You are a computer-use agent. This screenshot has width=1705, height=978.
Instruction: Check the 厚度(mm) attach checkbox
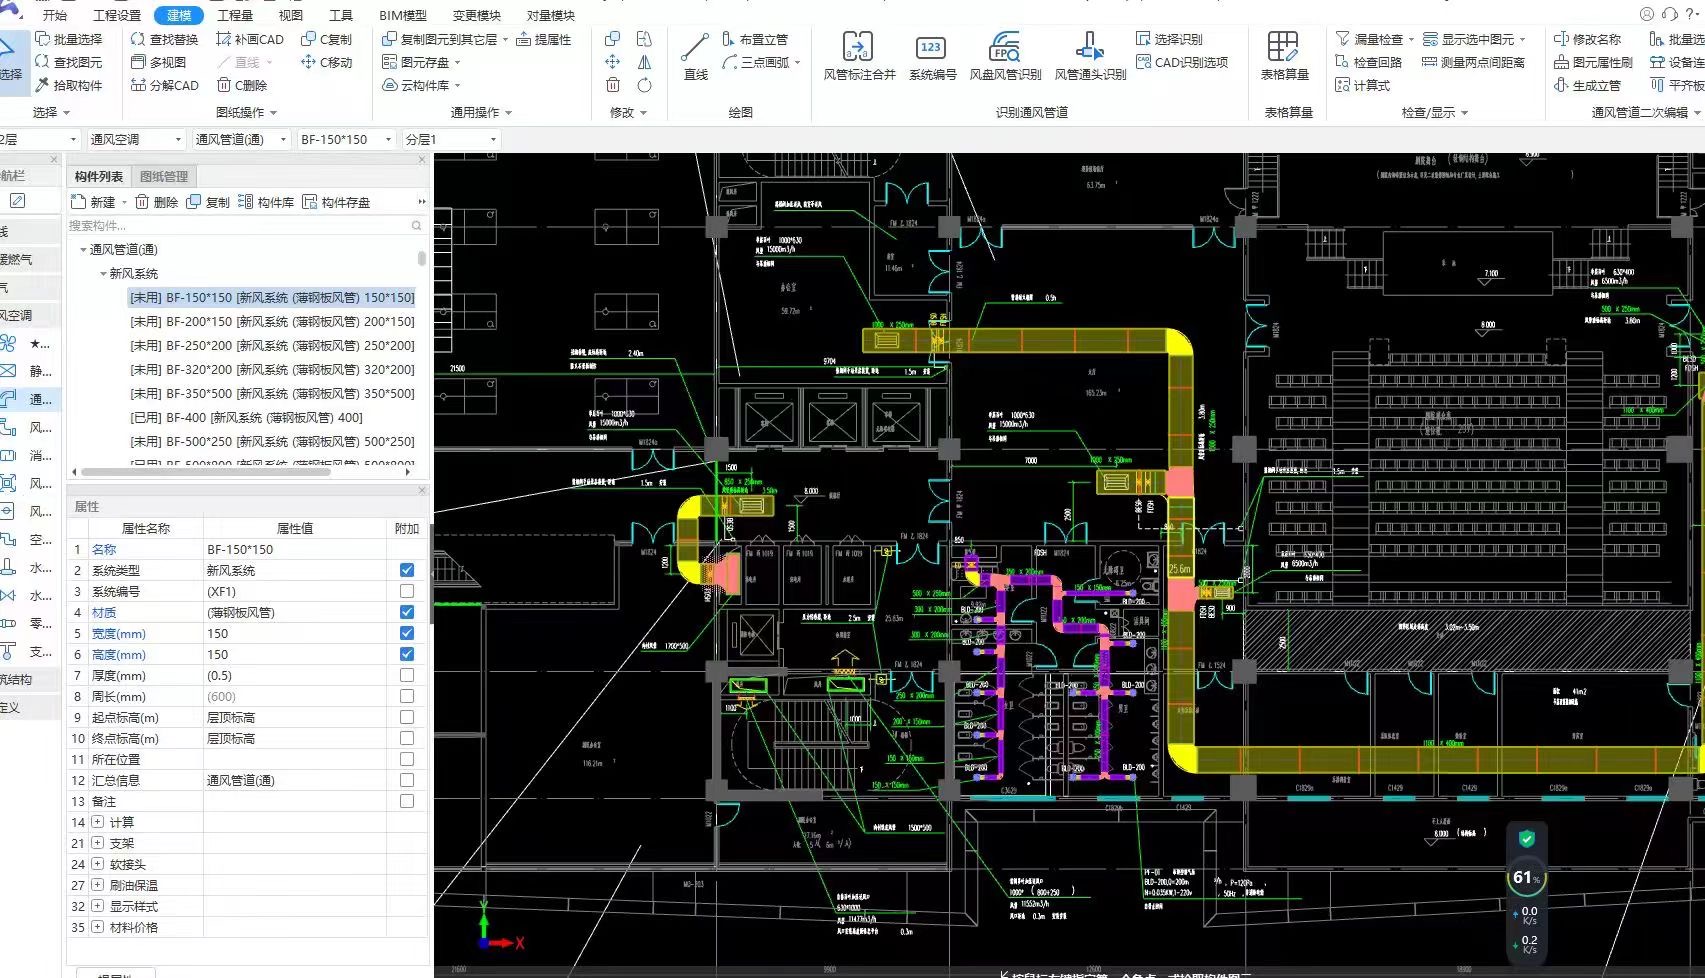406,675
